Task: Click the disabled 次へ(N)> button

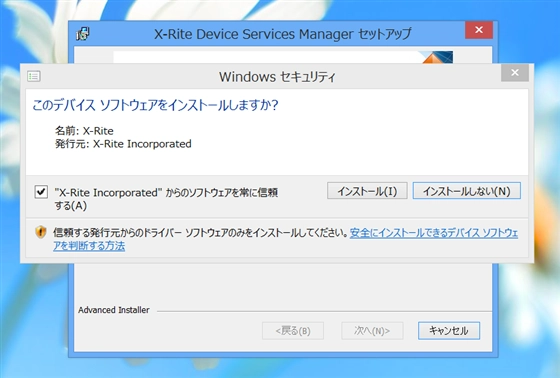Action: point(372,331)
